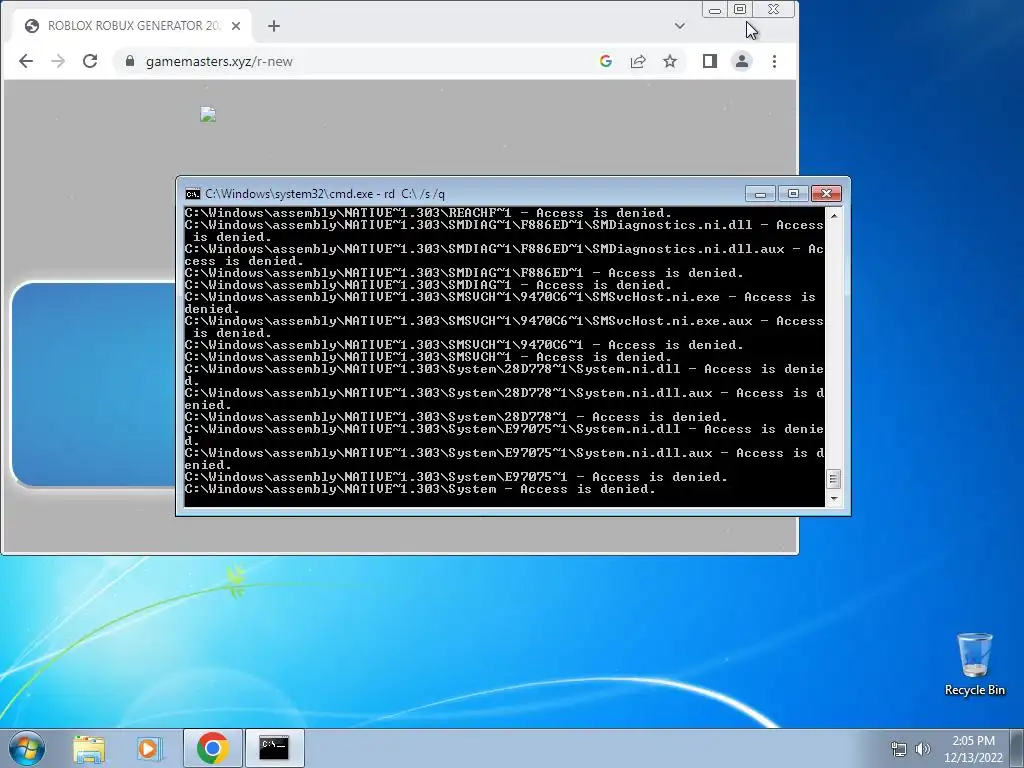
Task: Share this page icon in Chrome
Action: 638,61
